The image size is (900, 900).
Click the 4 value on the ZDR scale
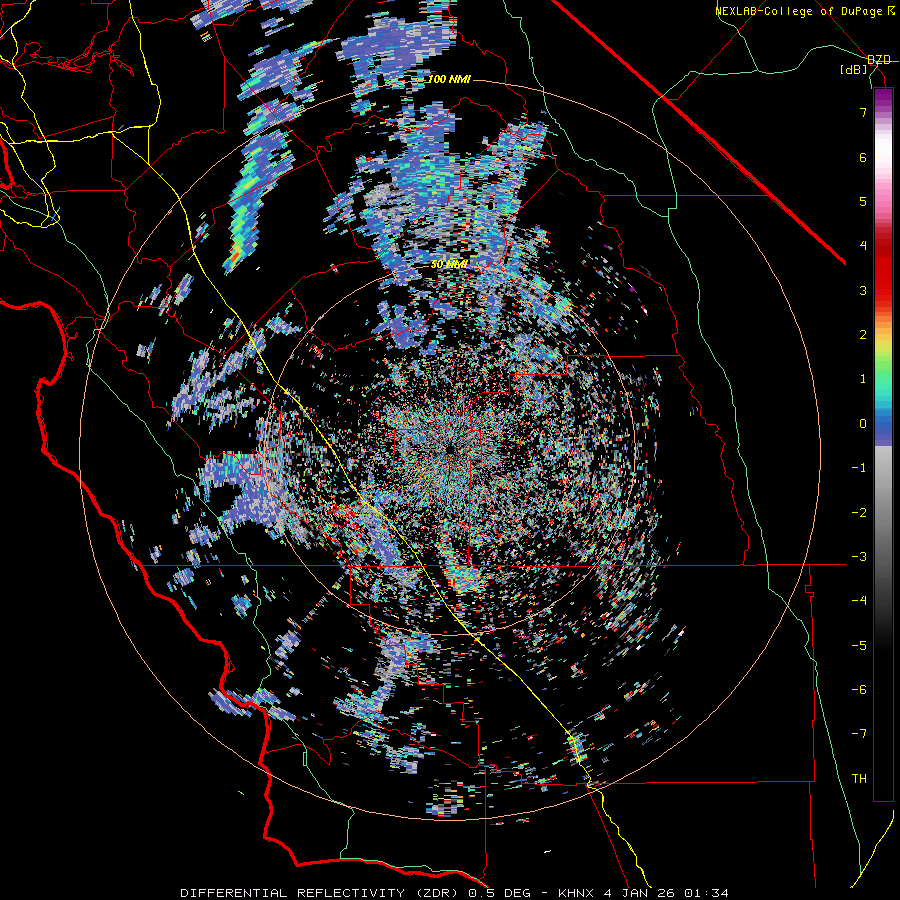[863, 246]
